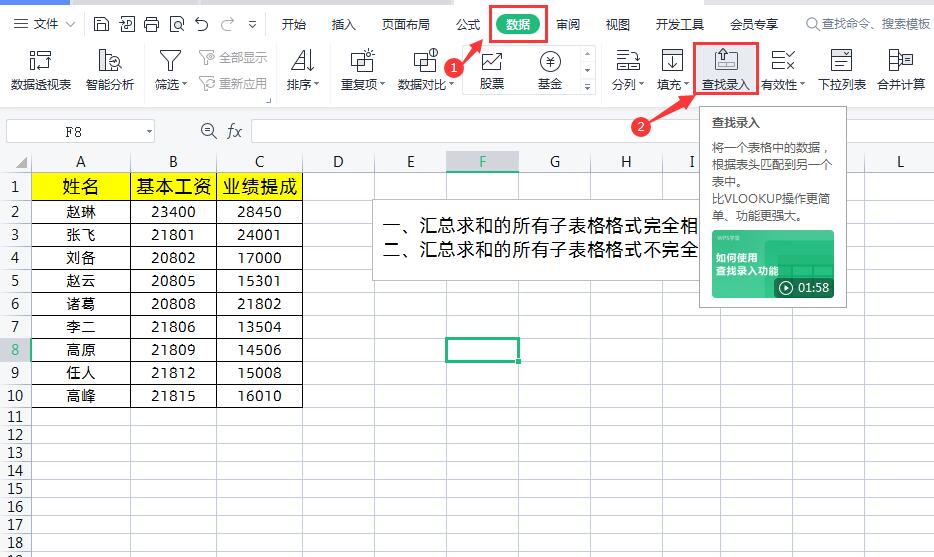This screenshot has width=934, height=557.
Task: Switch to the 插入 tab
Action: click(x=344, y=24)
